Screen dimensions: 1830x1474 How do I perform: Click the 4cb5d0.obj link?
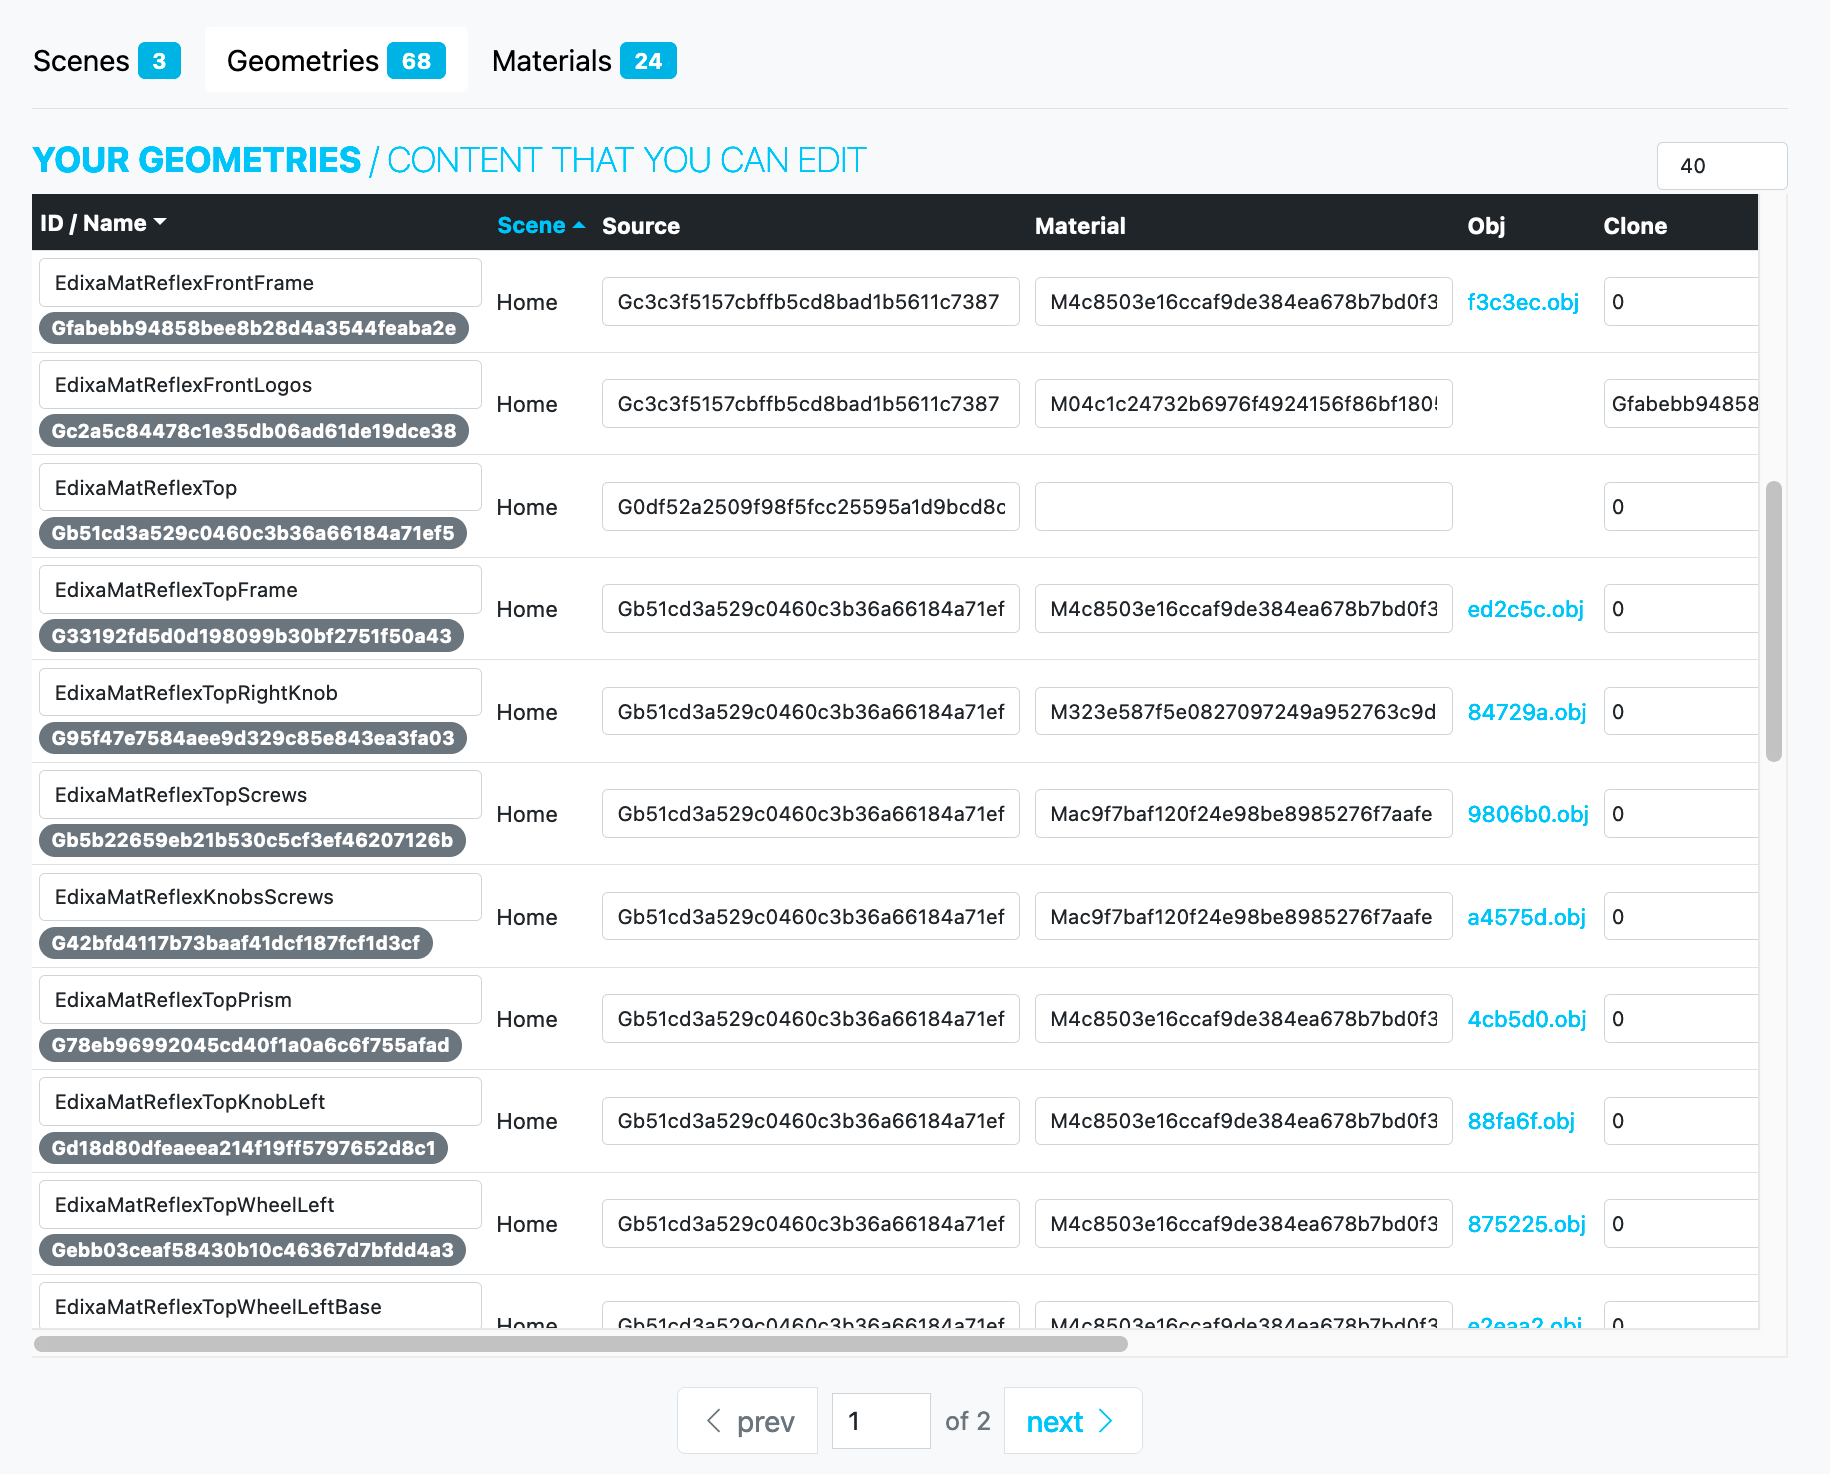[1526, 1019]
